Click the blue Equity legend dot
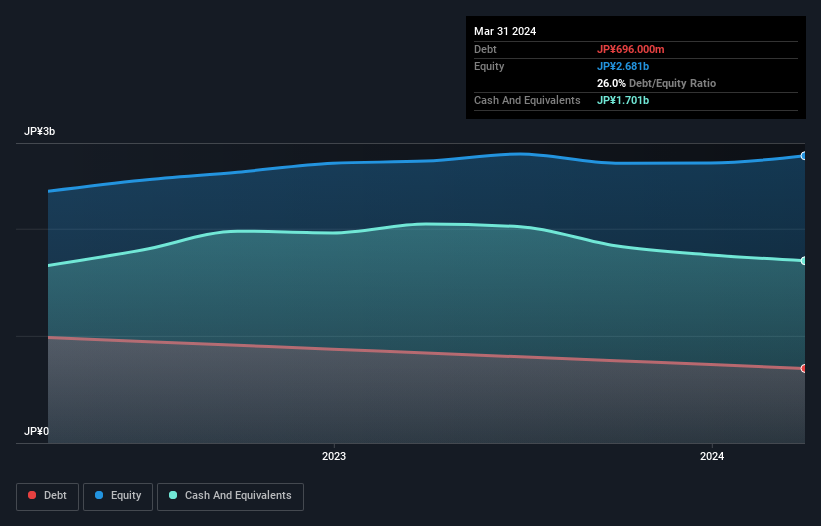The width and height of the screenshot is (821, 526). [x=99, y=495]
